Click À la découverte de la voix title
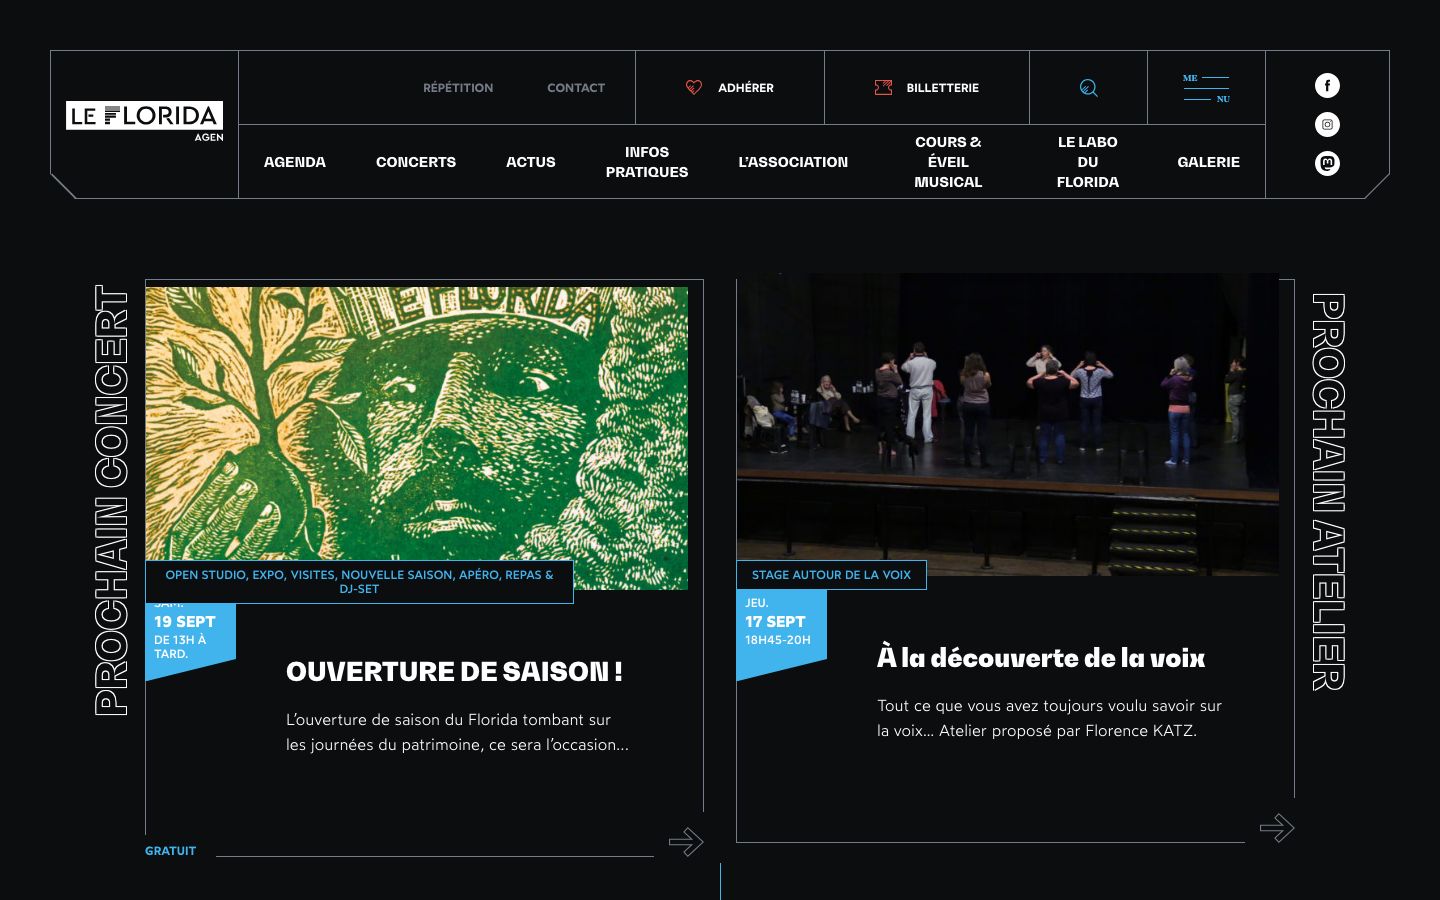The width and height of the screenshot is (1440, 900). point(1041,658)
